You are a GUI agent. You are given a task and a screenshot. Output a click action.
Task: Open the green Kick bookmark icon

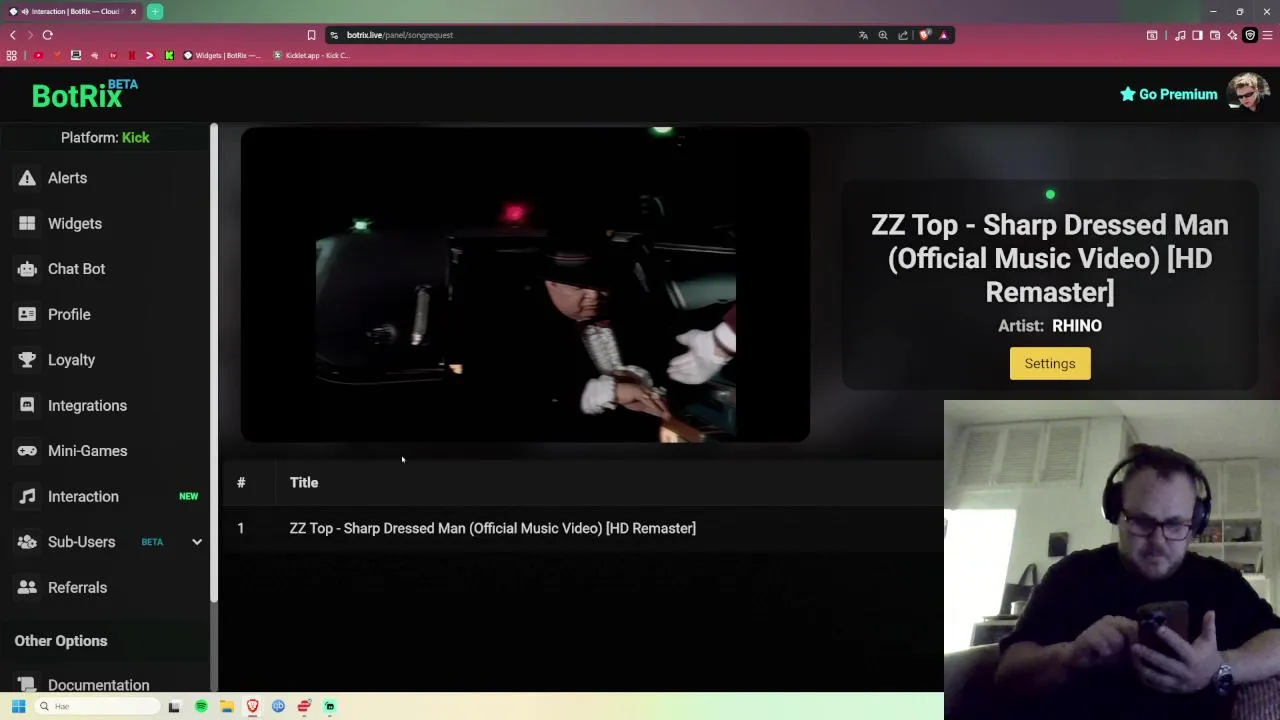[169, 55]
